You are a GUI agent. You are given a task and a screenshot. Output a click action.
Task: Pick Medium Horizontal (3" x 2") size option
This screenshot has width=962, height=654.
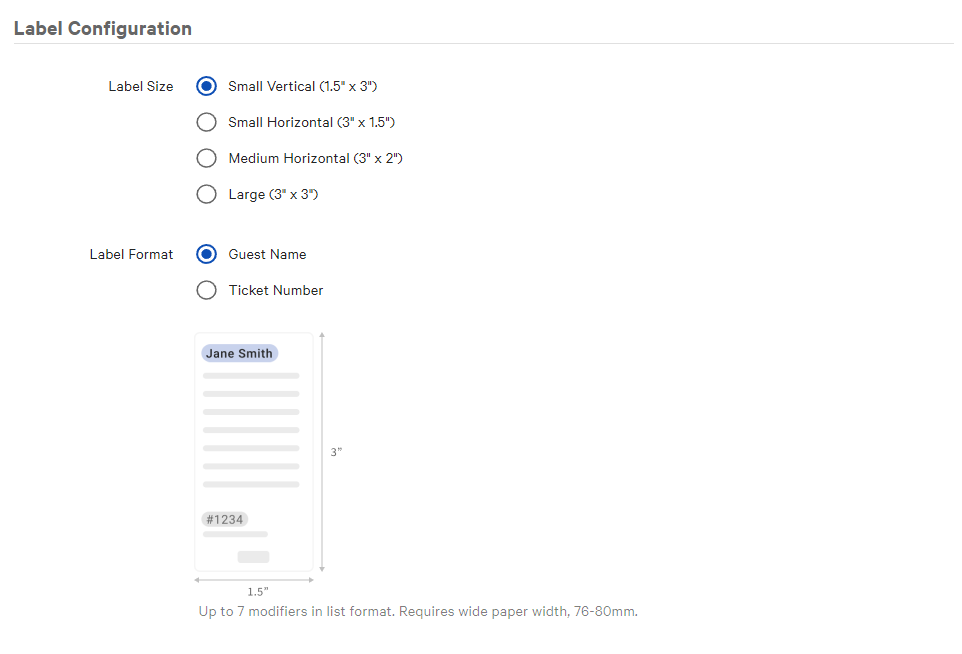(x=207, y=158)
